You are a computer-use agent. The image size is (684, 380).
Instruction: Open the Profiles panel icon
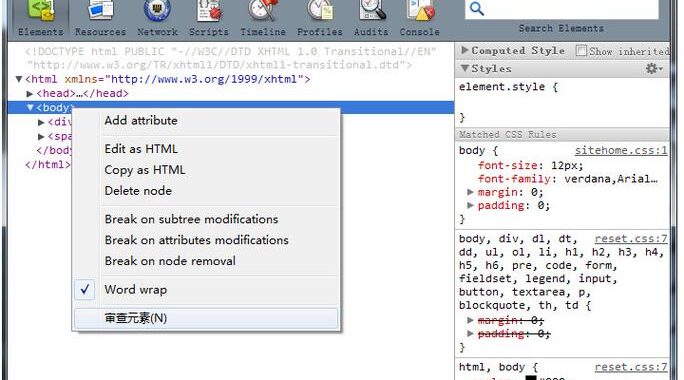coord(320,11)
